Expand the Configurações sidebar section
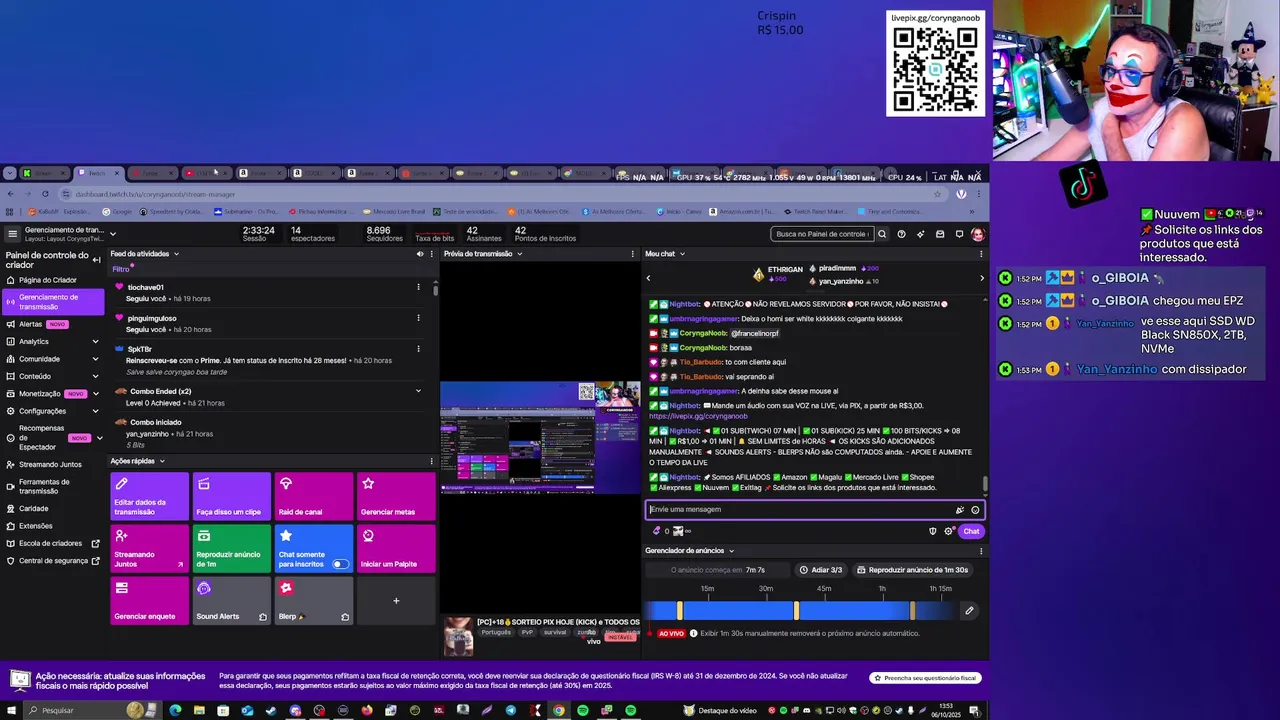This screenshot has height=720, width=1280. (x=96, y=411)
